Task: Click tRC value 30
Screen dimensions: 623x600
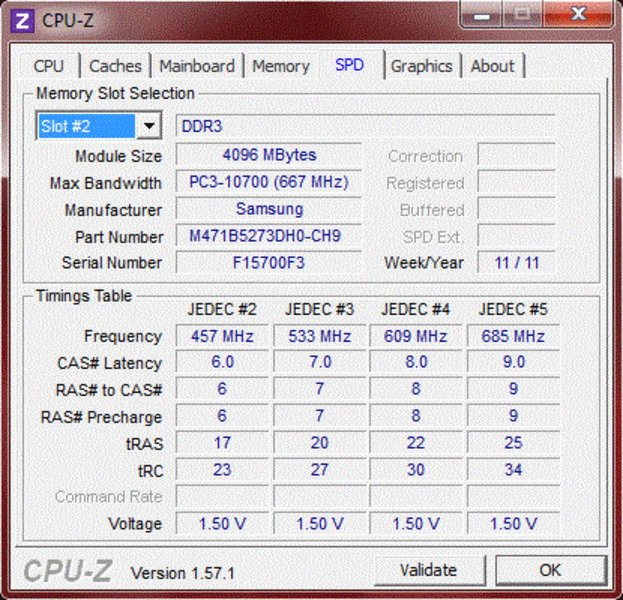Action: (x=416, y=470)
